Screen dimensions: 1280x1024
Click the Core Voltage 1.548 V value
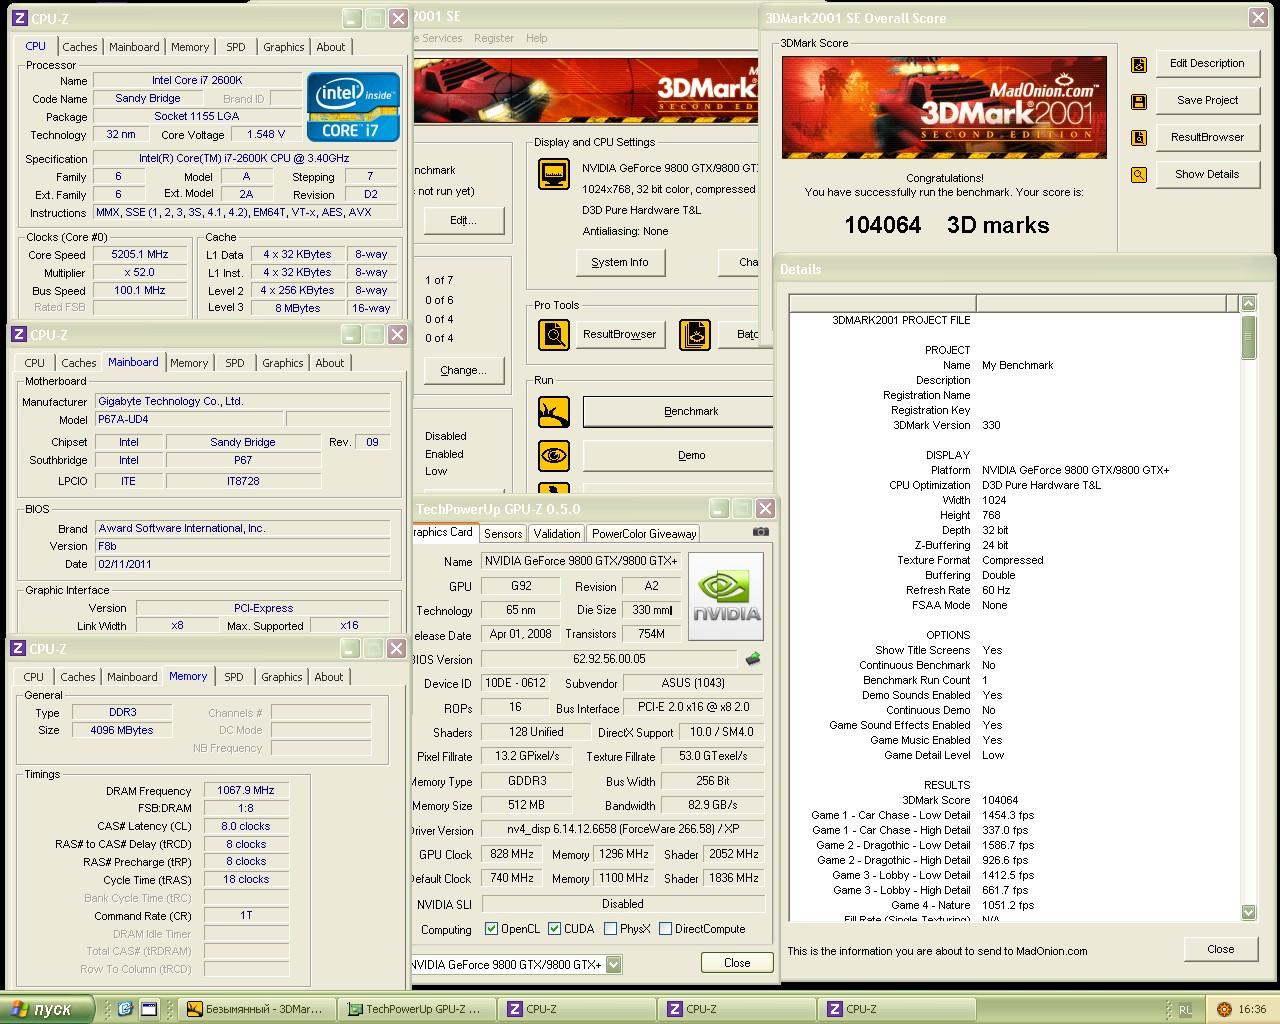click(266, 135)
